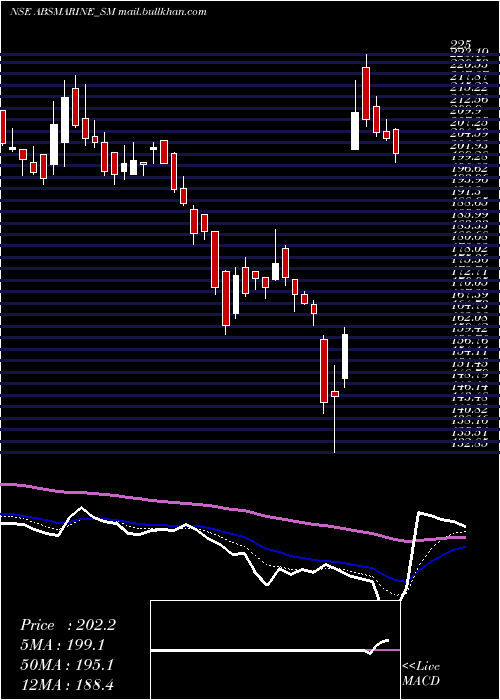This screenshot has height=700, width=500.
Task: Click inside the MACD inset panel
Action: 275,650
